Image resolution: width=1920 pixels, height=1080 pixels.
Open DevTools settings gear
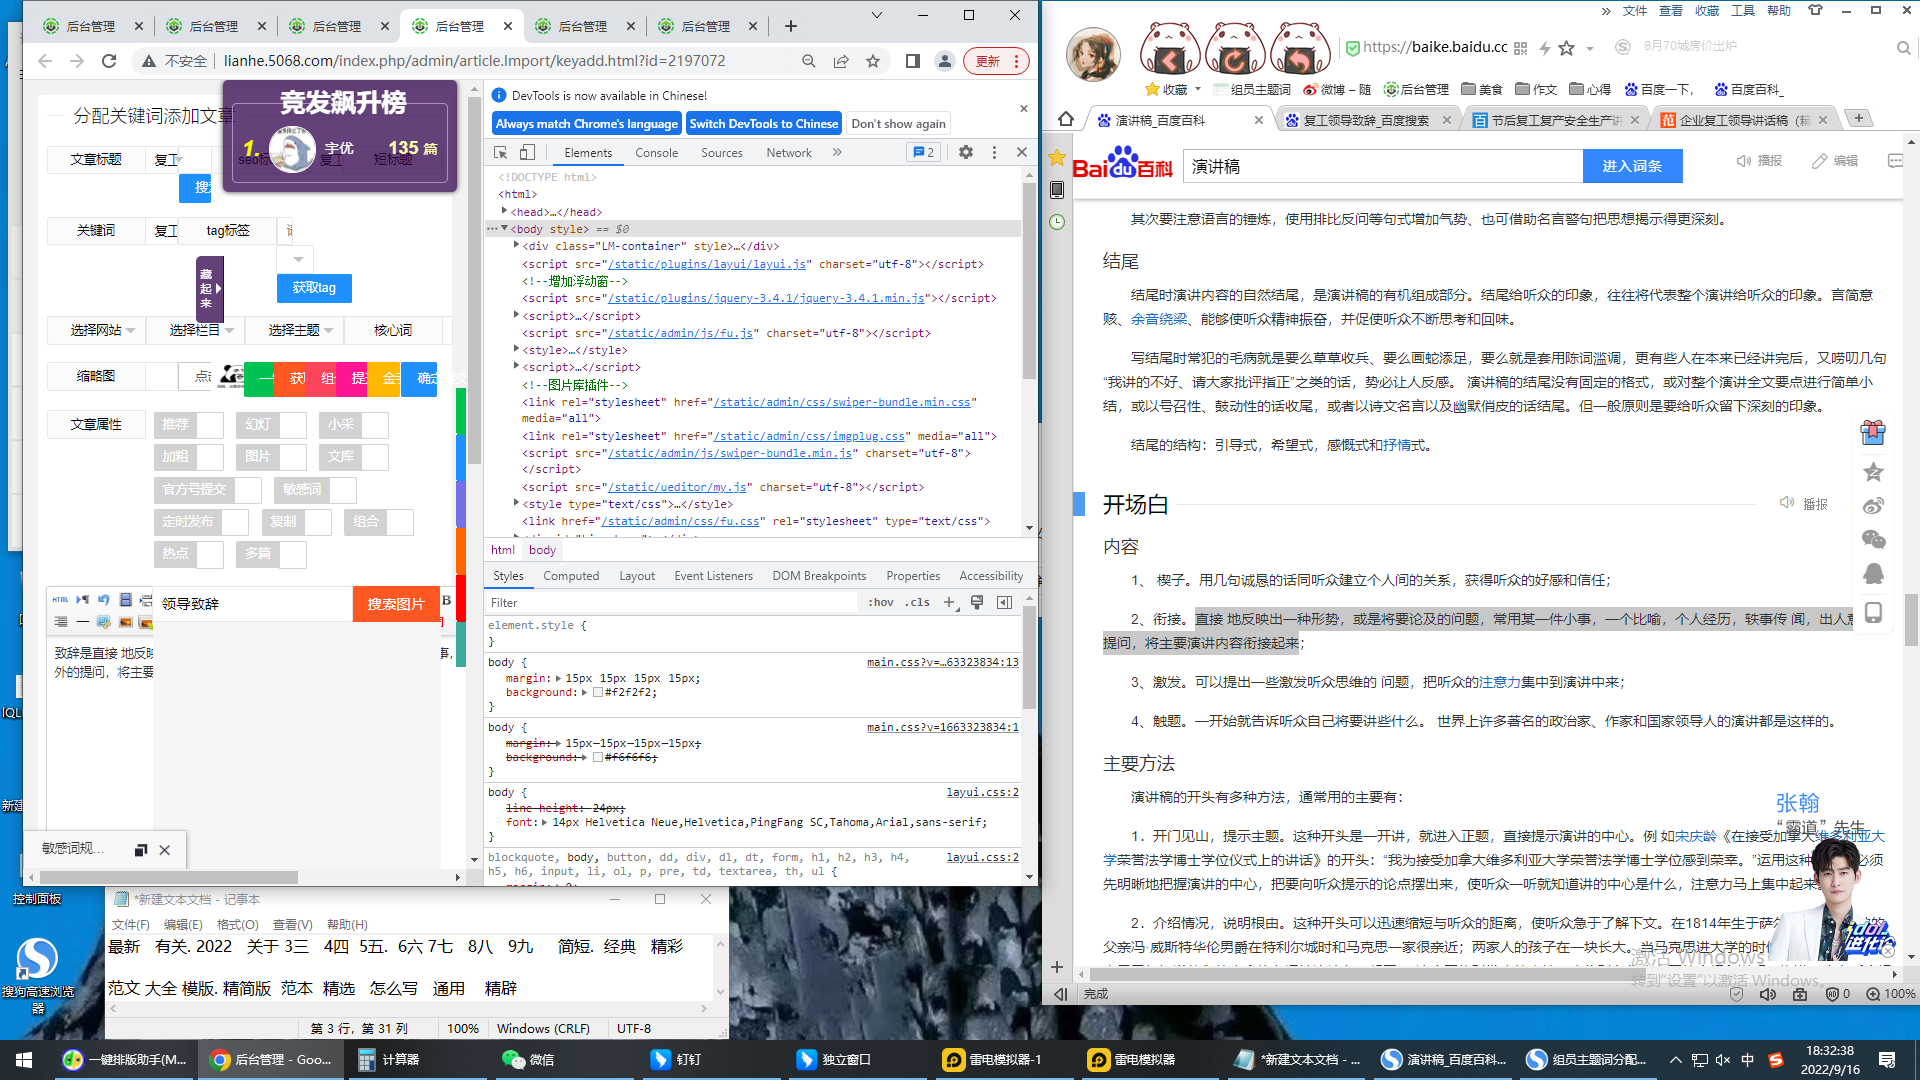click(x=965, y=153)
